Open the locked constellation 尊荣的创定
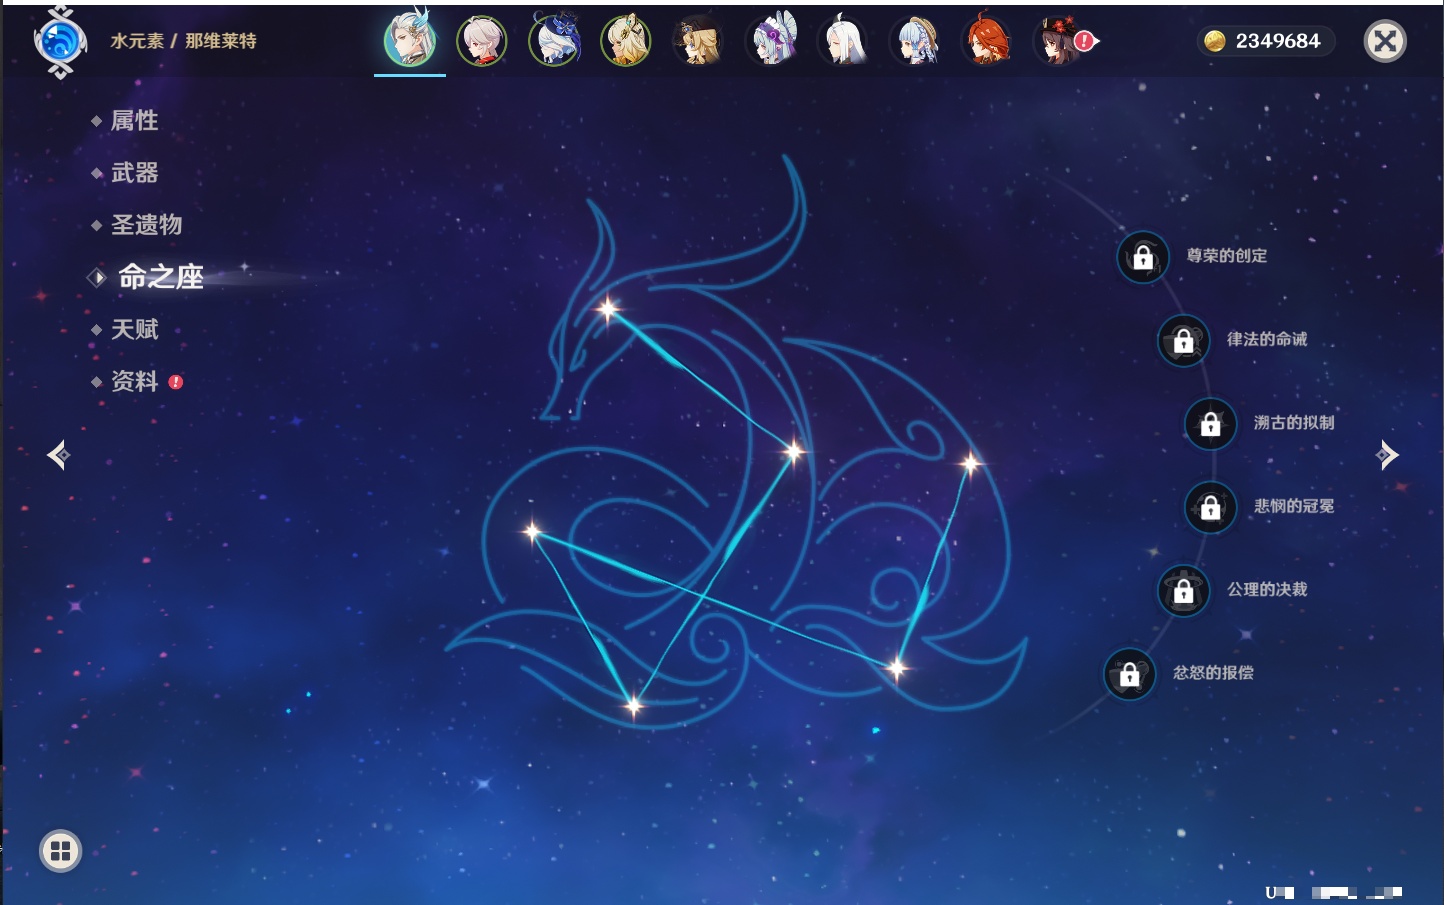Image resolution: width=1444 pixels, height=905 pixels. pyautogui.click(x=1143, y=258)
